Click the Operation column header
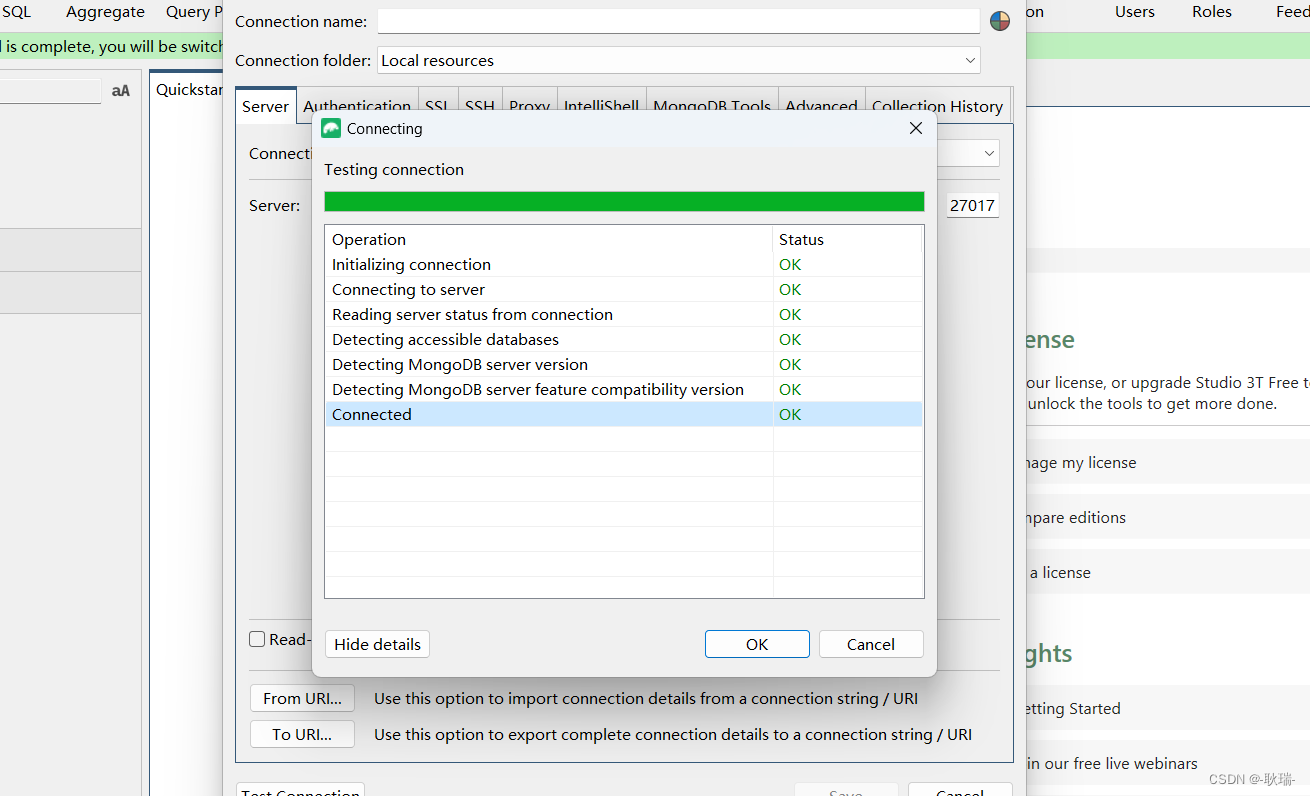Image resolution: width=1310 pixels, height=796 pixels. [x=549, y=239]
